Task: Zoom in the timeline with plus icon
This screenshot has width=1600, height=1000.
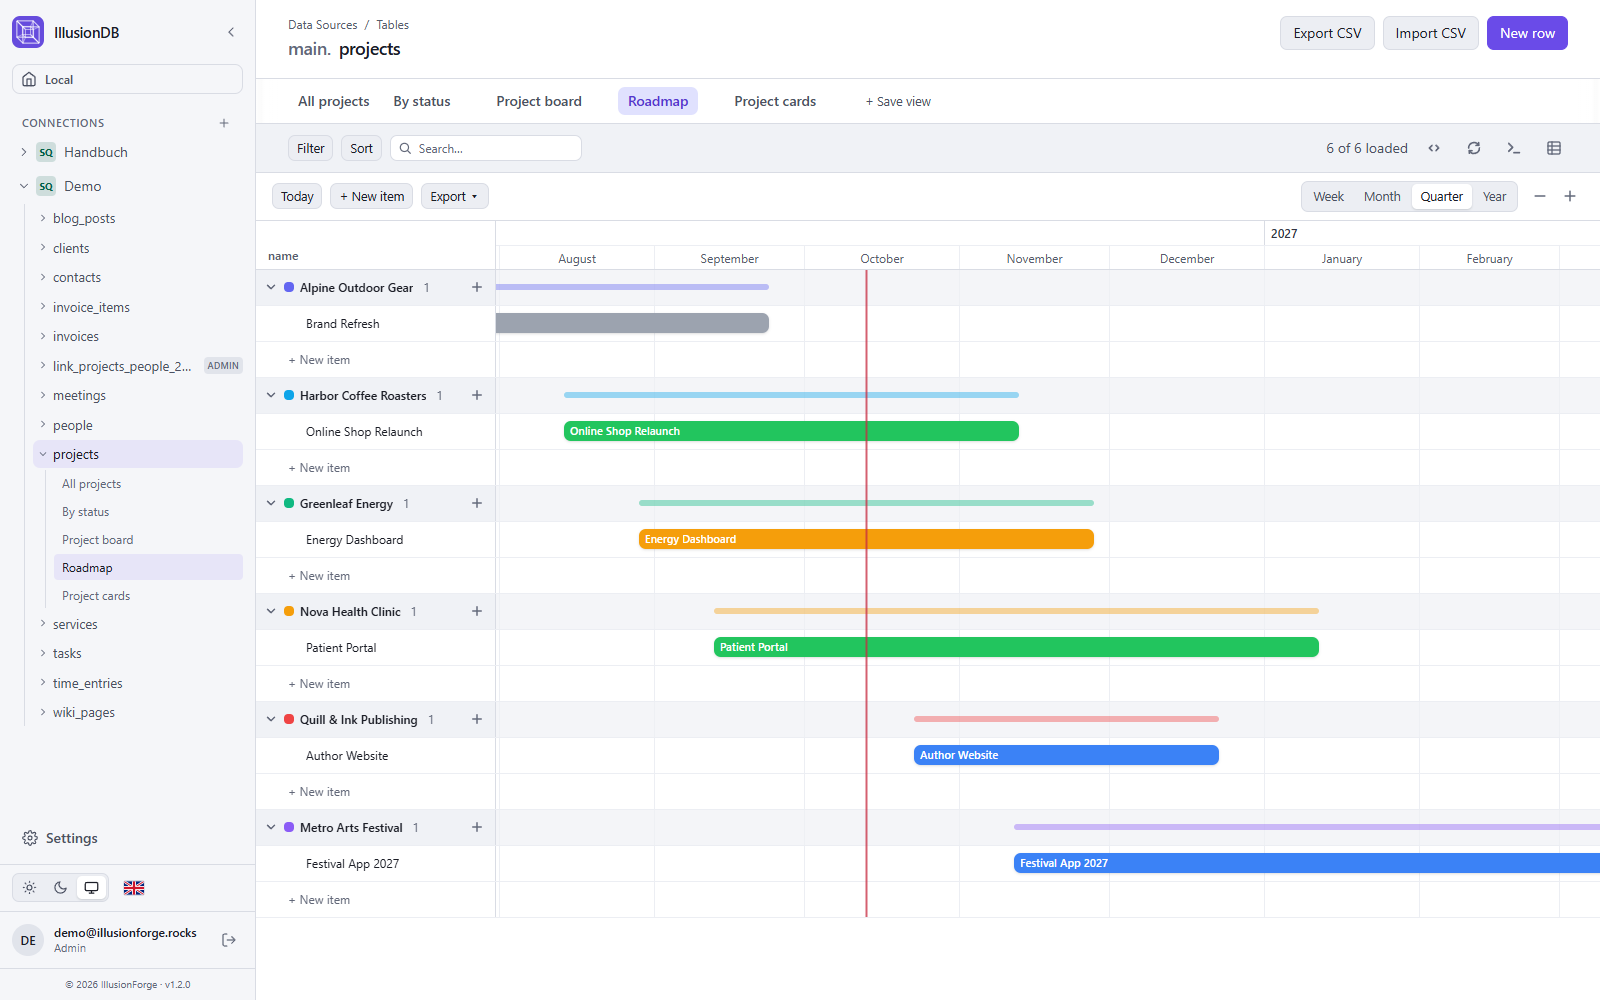Action: [x=1570, y=196]
